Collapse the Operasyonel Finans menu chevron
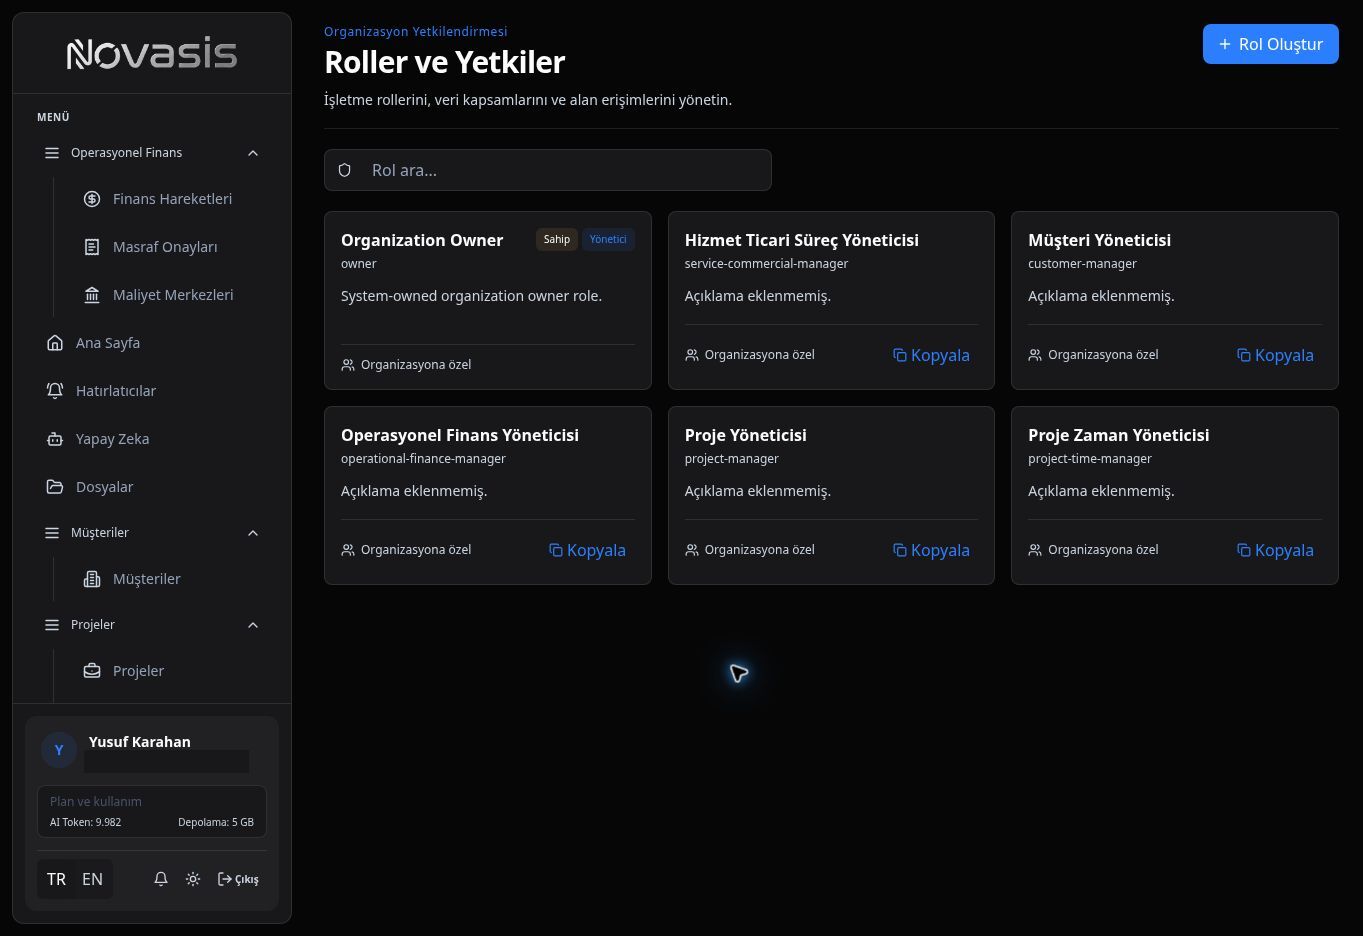The height and width of the screenshot is (936, 1363). 253,153
